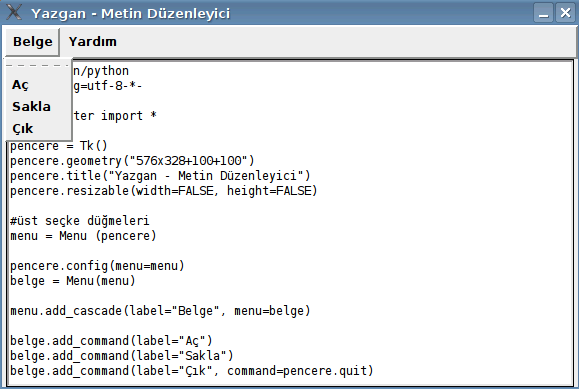Viewport: 579px width, 389px height.
Task: Click the title bar text Yazgan - Metin Düzenleyici
Action: pos(130,14)
